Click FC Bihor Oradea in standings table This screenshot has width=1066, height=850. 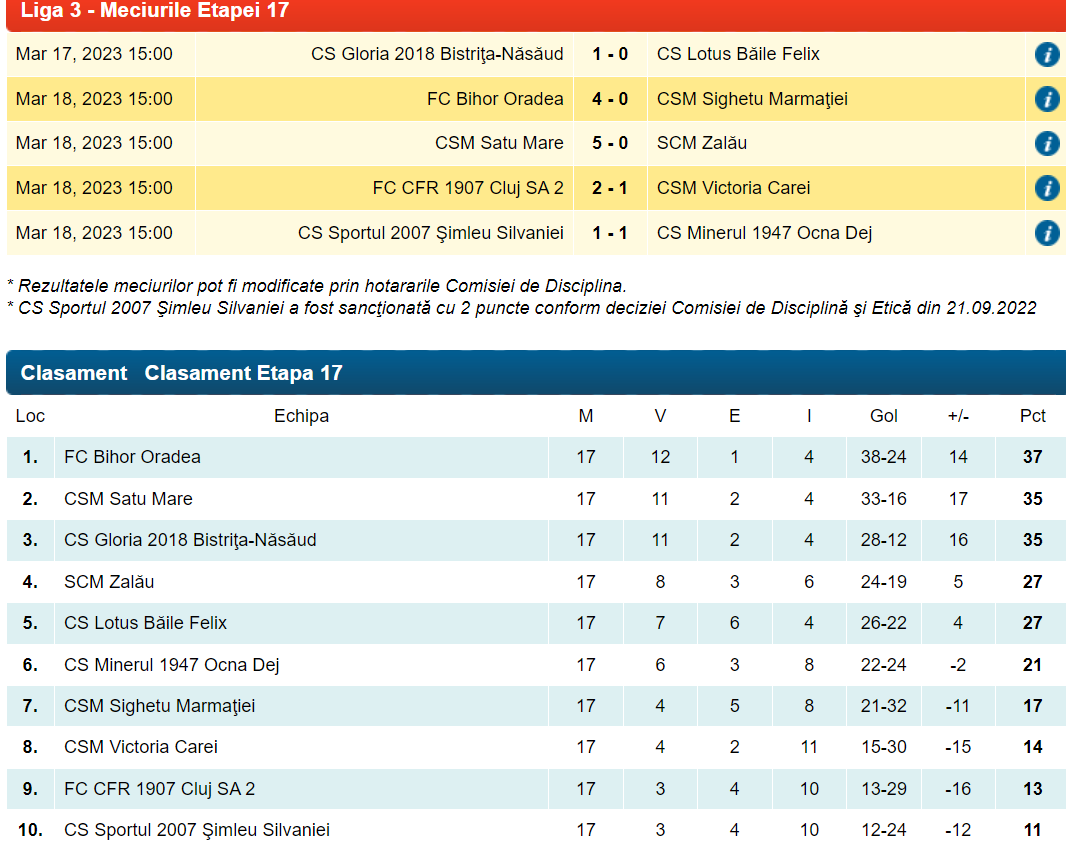pos(132,457)
